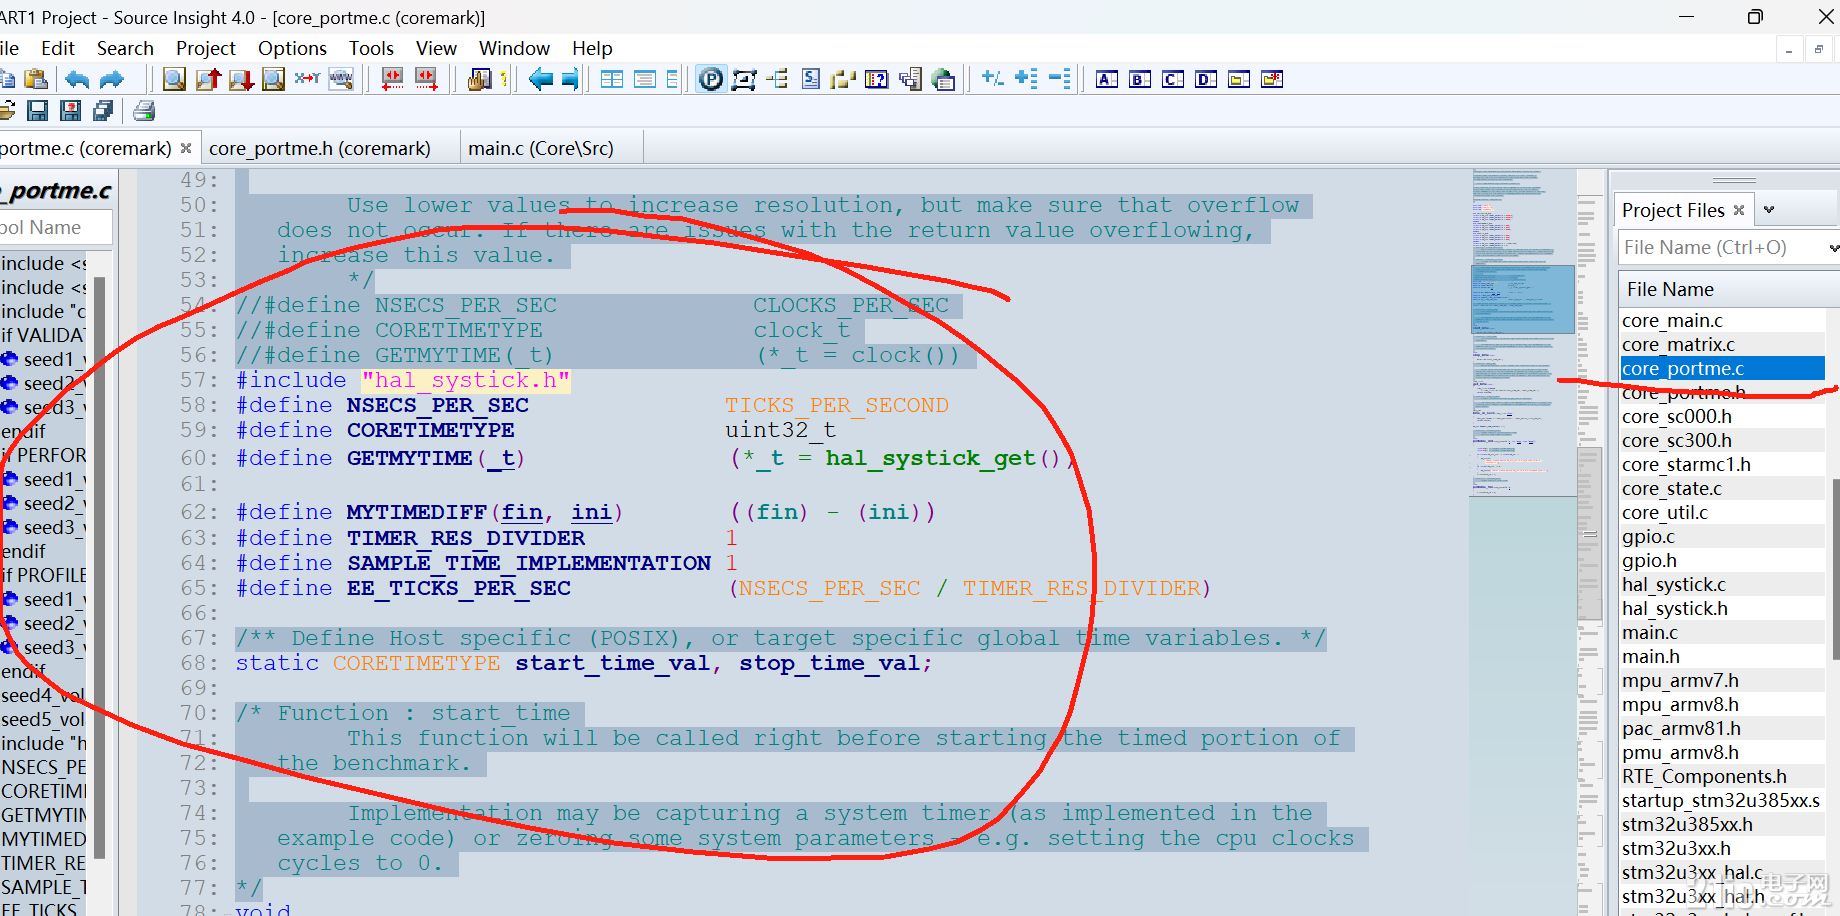Open the View menu

tap(436, 48)
